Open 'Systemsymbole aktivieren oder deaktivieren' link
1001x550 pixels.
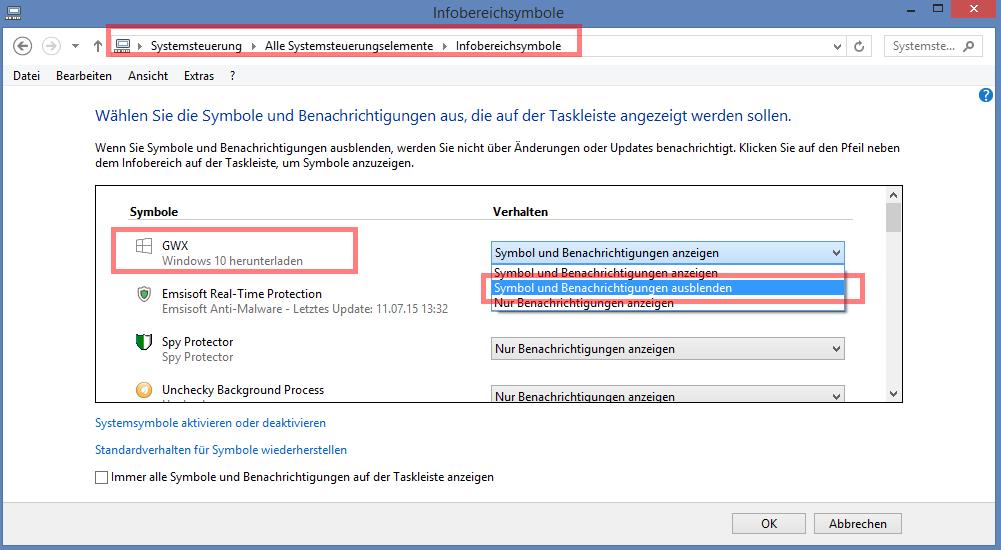[x=211, y=423]
